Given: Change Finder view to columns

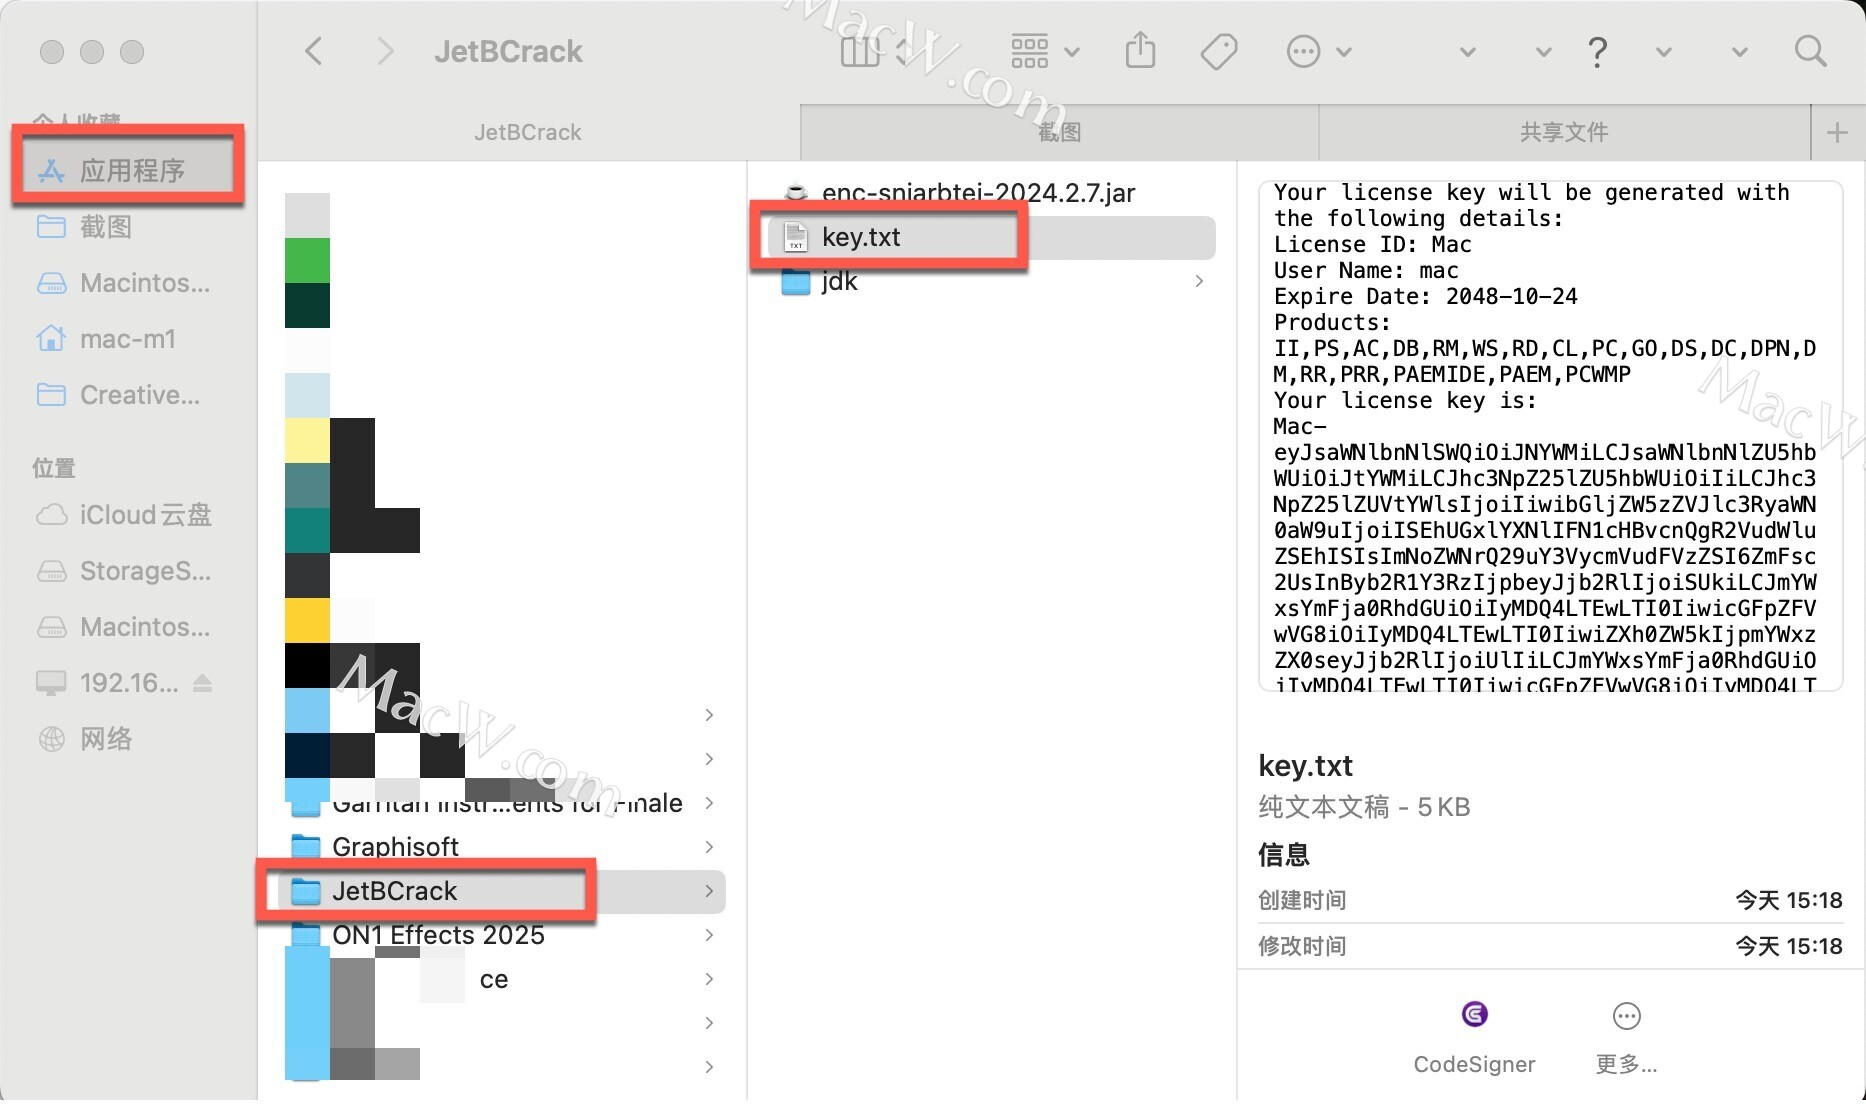Looking at the screenshot, I should [860, 51].
